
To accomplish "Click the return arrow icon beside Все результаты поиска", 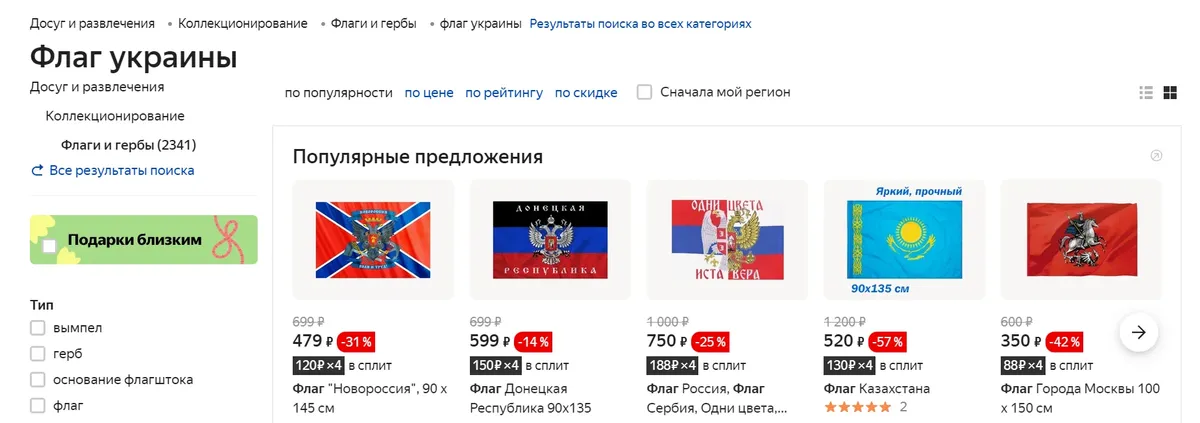I will 38,171.
